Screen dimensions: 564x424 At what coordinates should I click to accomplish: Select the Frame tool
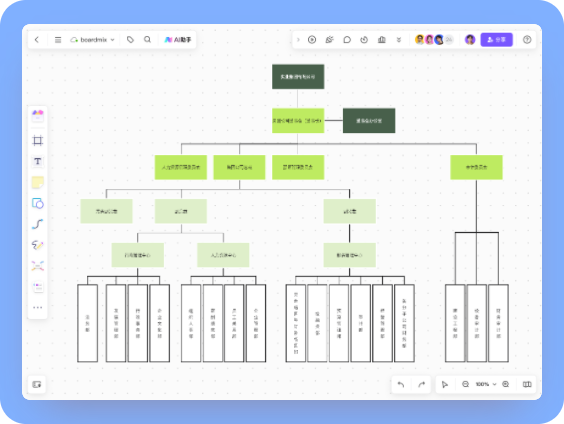coord(38,140)
